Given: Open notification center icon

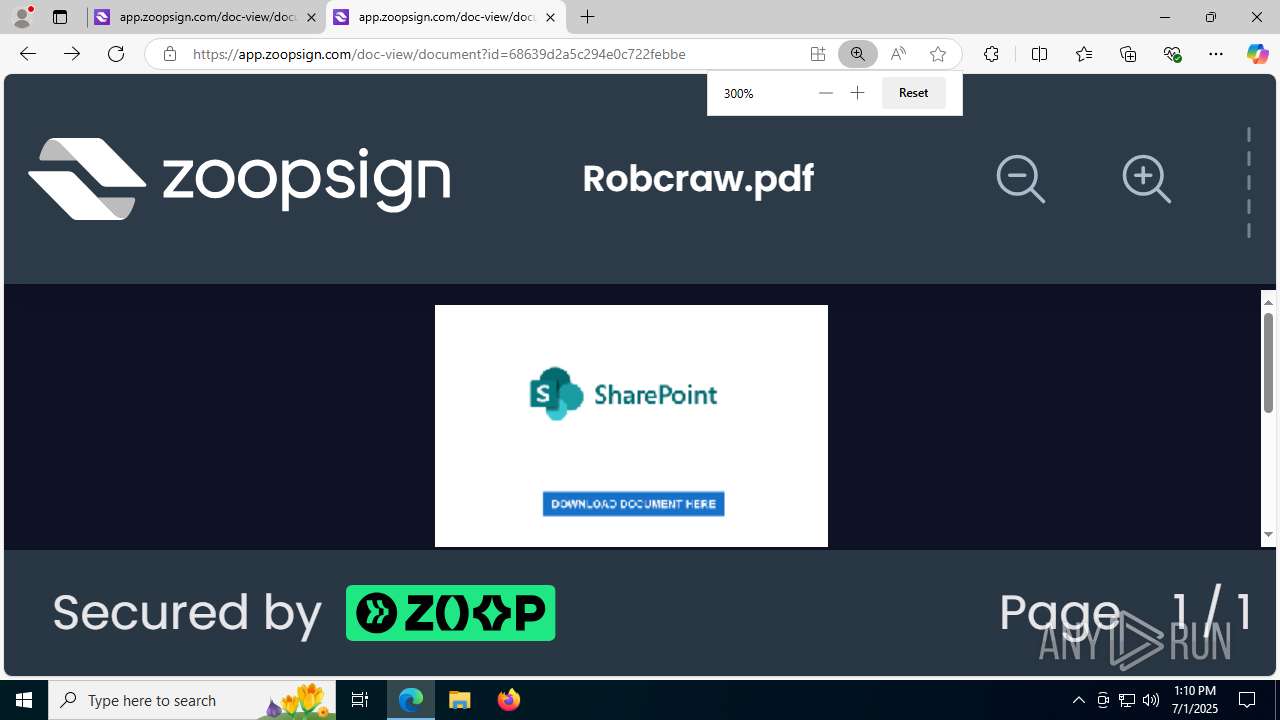Looking at the screenshot, I should [x=1247, y=700].
